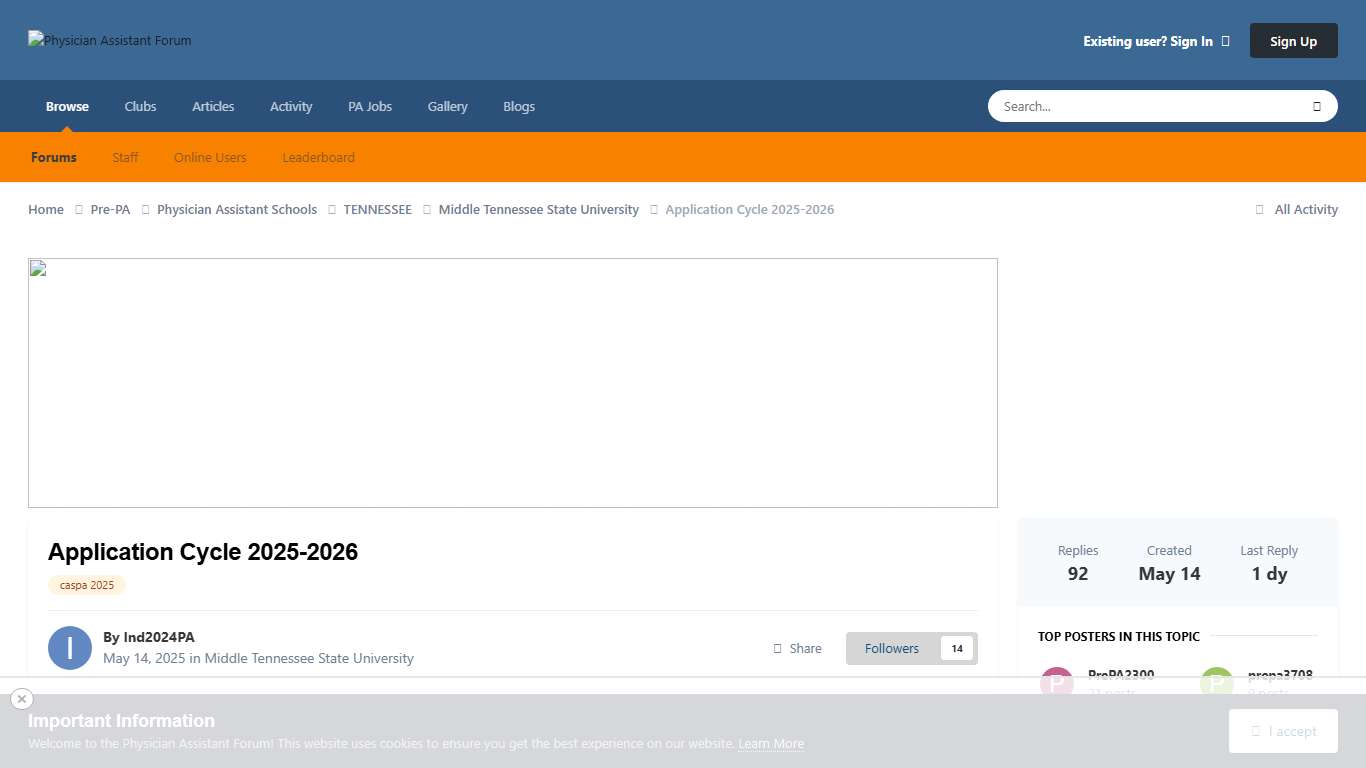Click the icon beside All Activity link
Image resolution: width=1366 pixels, height=768 pixels.
click(1259, 209)
